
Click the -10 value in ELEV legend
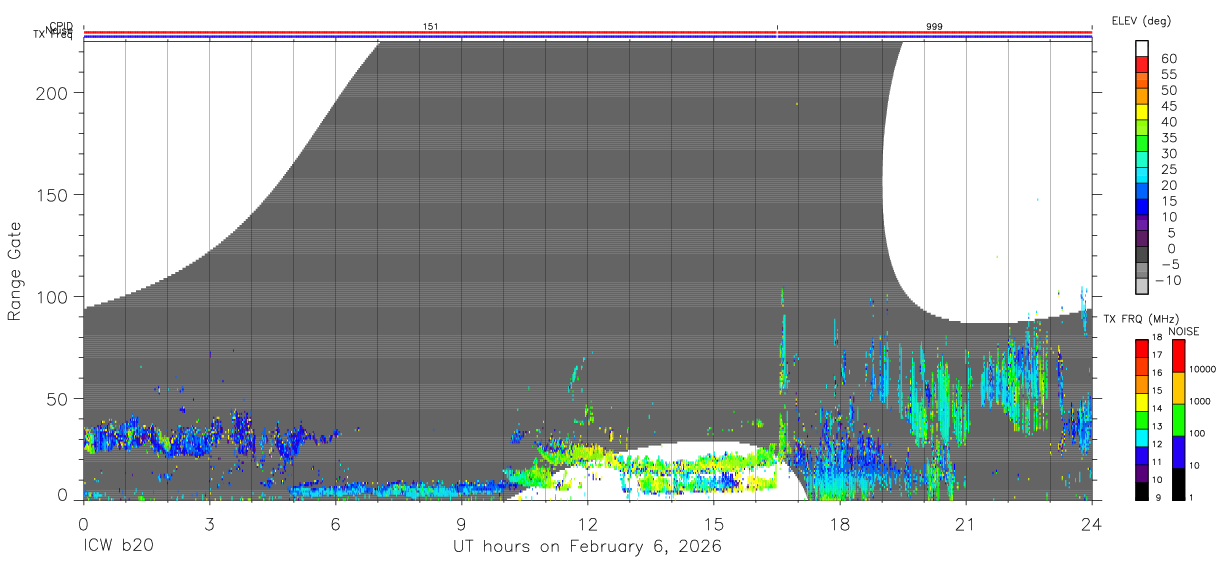click(1166, 280)
